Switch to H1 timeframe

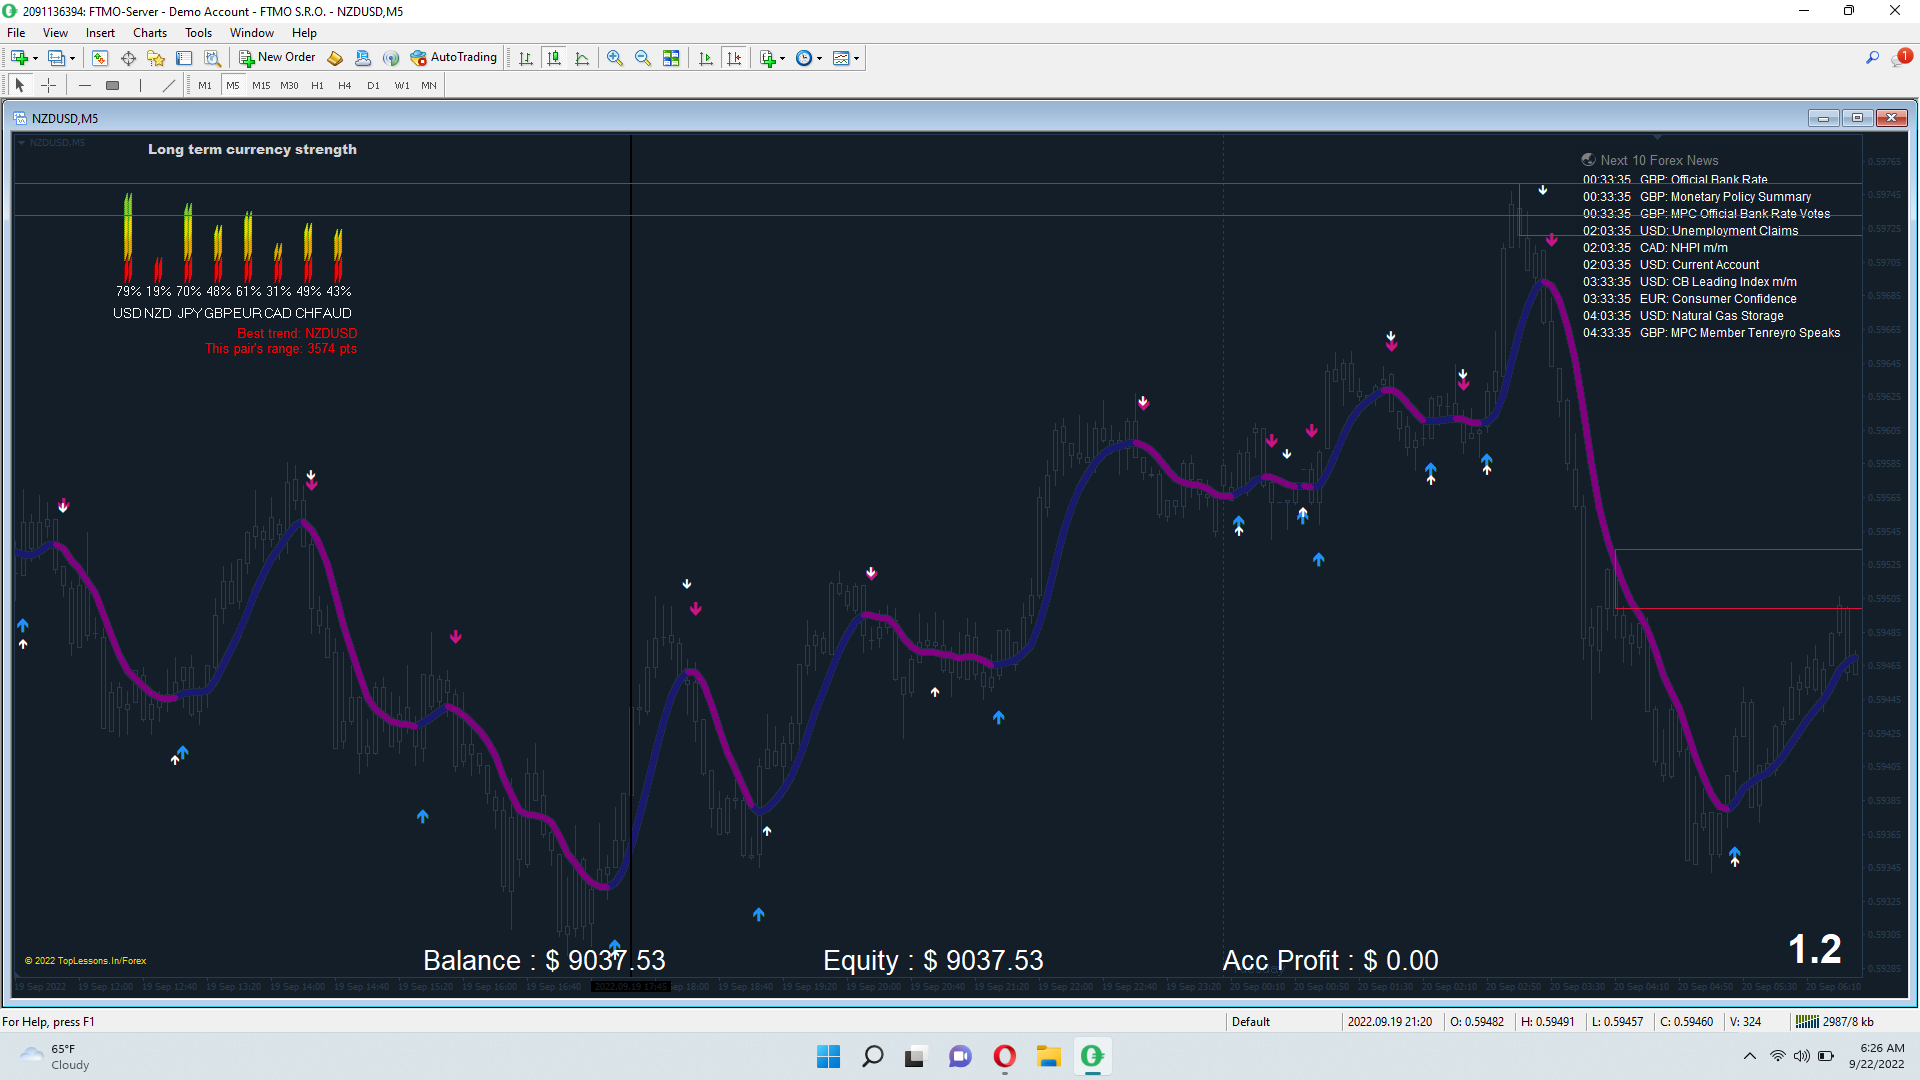coord(317,85)
